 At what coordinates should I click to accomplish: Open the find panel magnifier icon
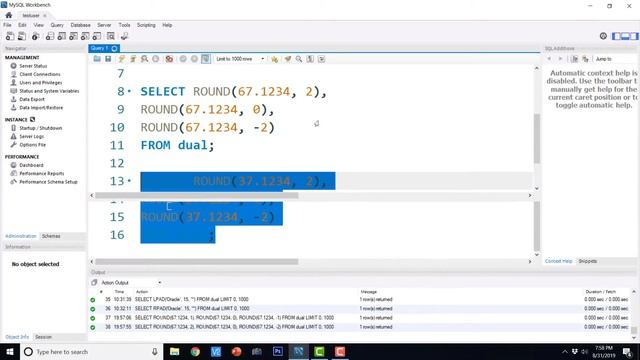(x=299, y=59)
